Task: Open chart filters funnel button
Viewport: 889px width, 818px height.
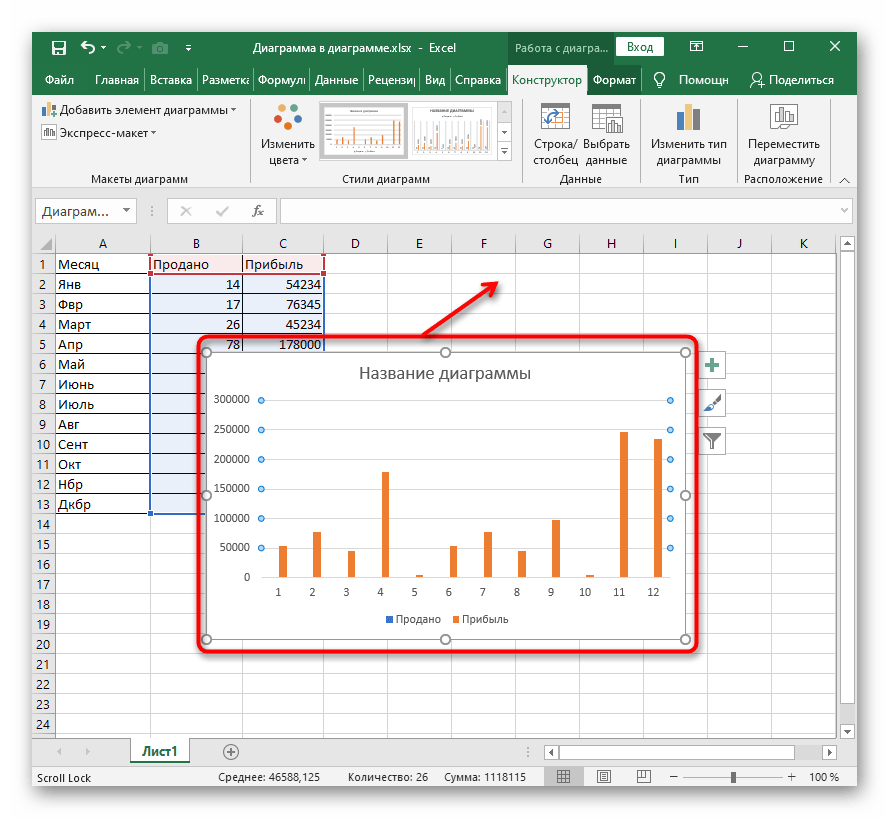Action: click(712, 440)
